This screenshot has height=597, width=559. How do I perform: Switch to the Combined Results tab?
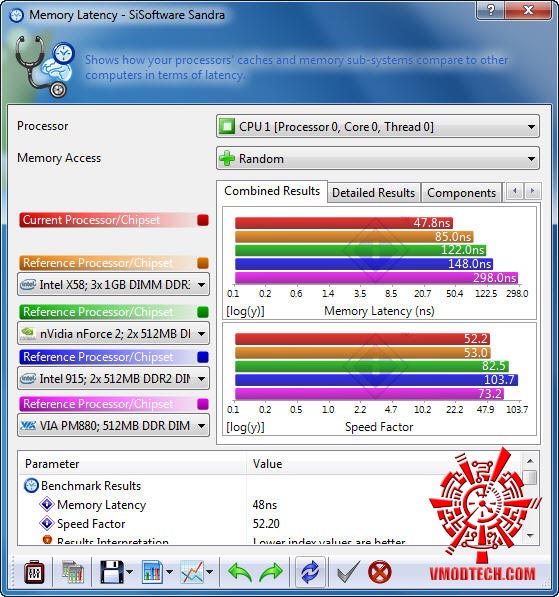(272, 191)
